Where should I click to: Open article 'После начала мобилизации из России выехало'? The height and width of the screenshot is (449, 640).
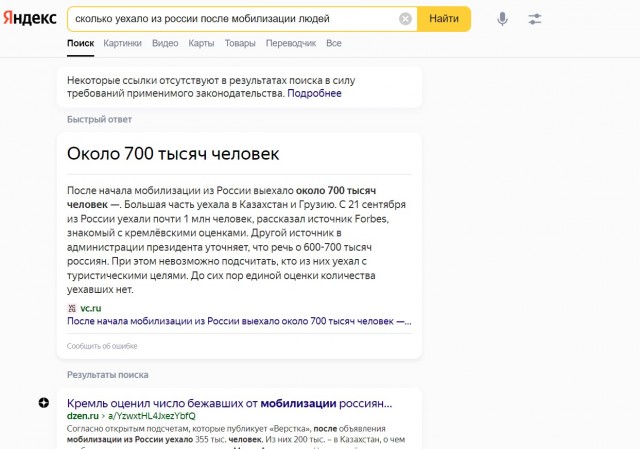pos(239,321)
